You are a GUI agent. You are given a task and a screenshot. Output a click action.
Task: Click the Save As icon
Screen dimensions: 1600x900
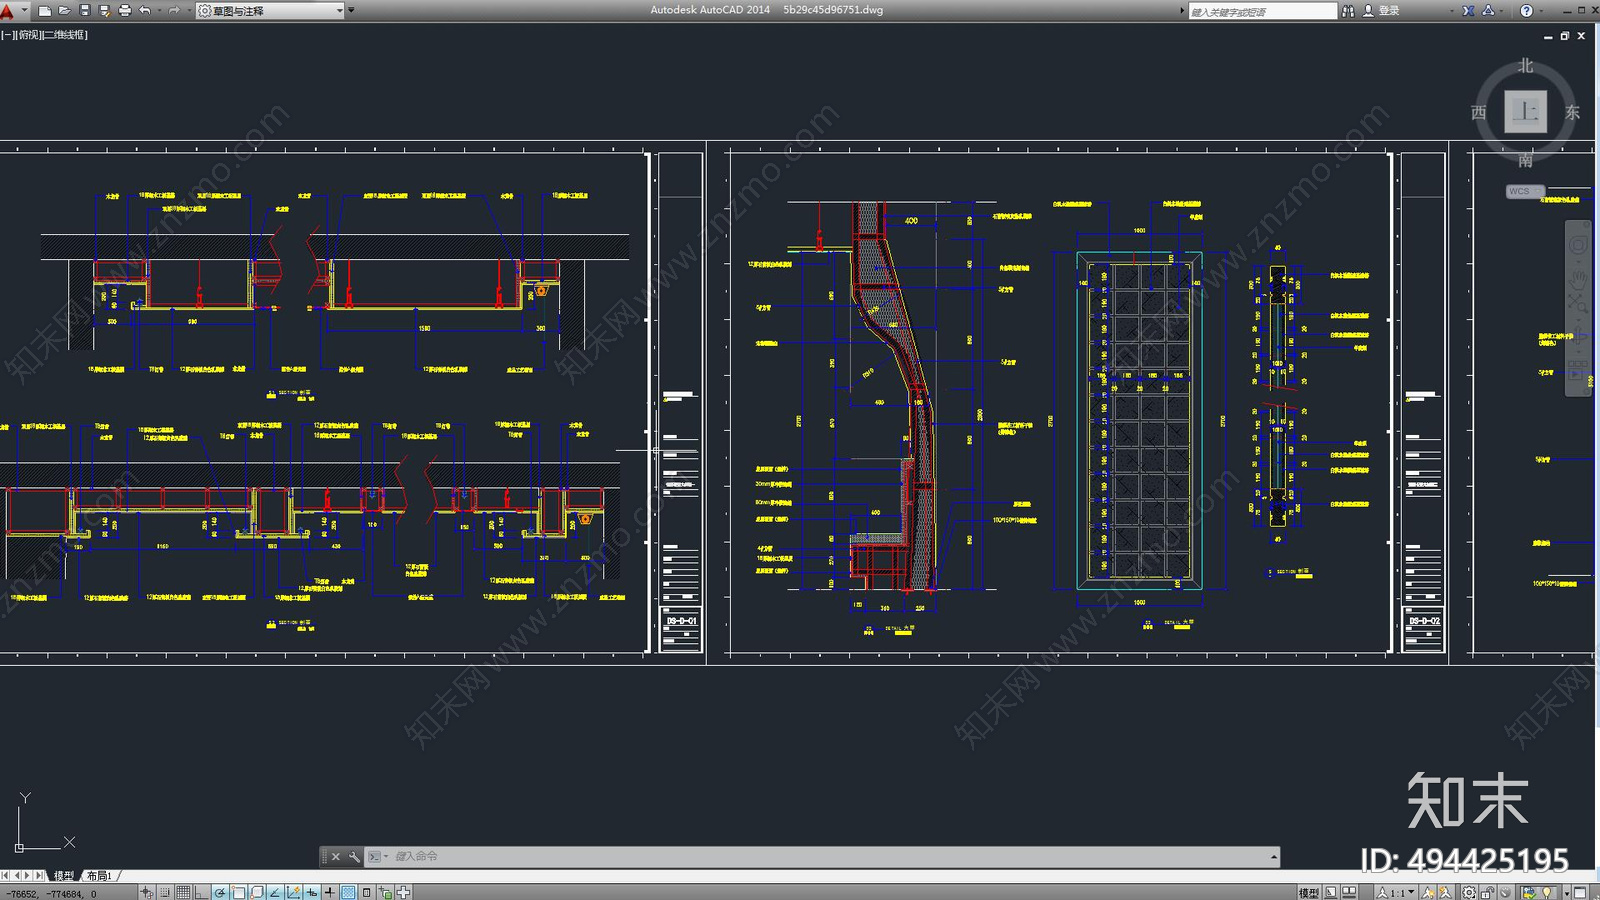point(105,11)
